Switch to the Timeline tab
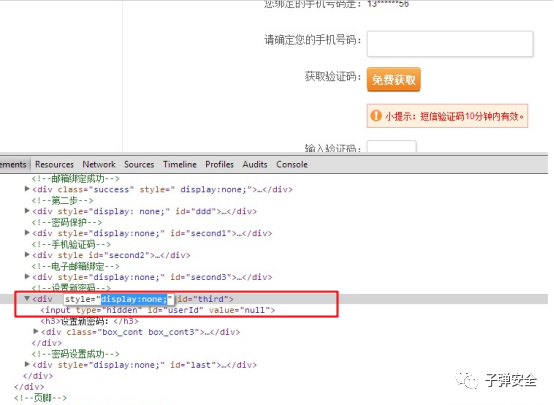This screenshot has height=405, width=554. [180, 164]
